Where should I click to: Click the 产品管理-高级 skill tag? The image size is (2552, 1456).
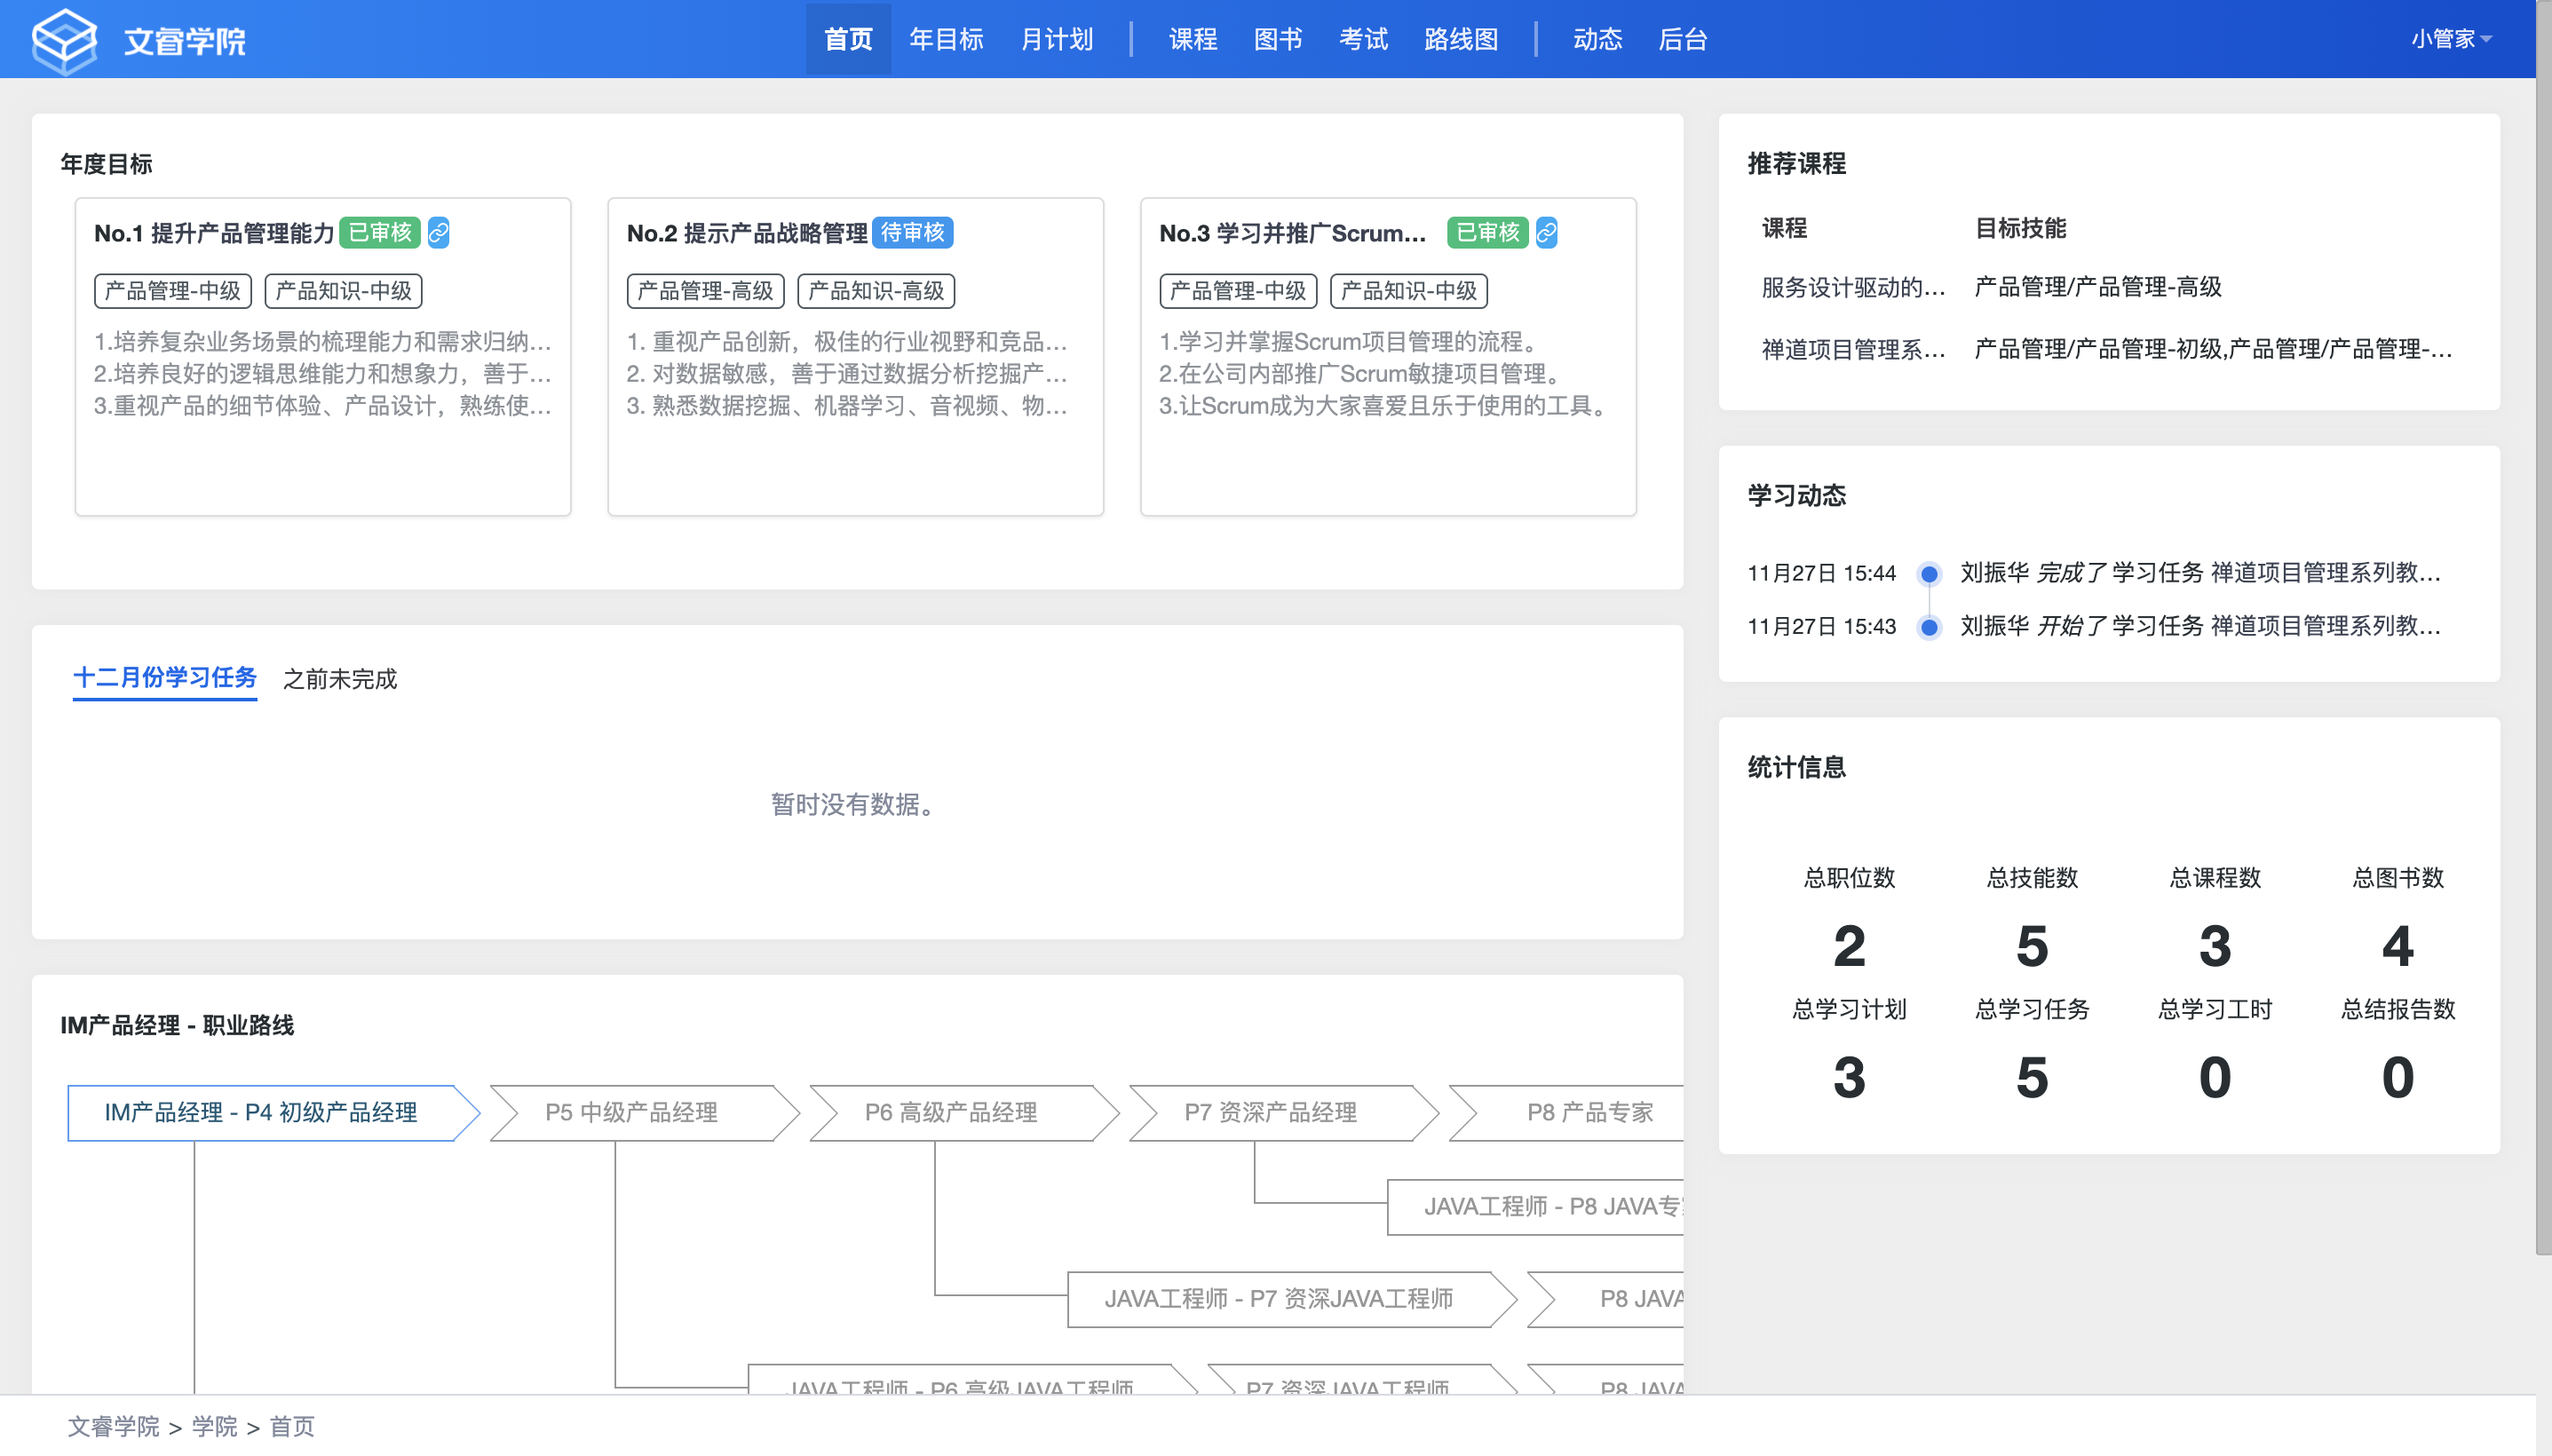tap(705, 291)
